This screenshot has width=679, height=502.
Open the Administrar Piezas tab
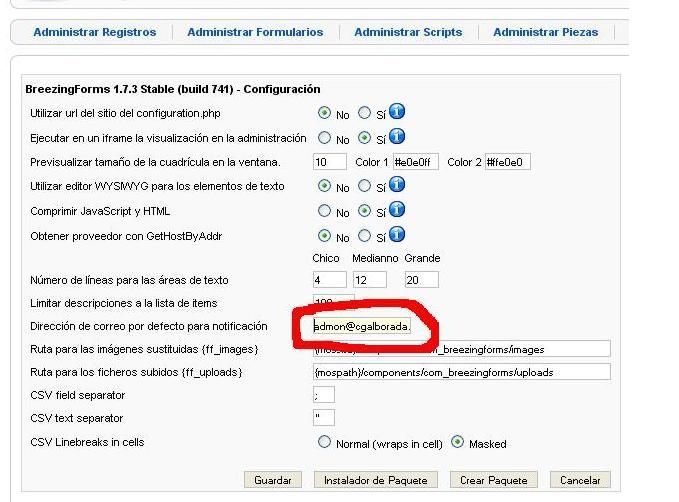[x=546, y=32]
